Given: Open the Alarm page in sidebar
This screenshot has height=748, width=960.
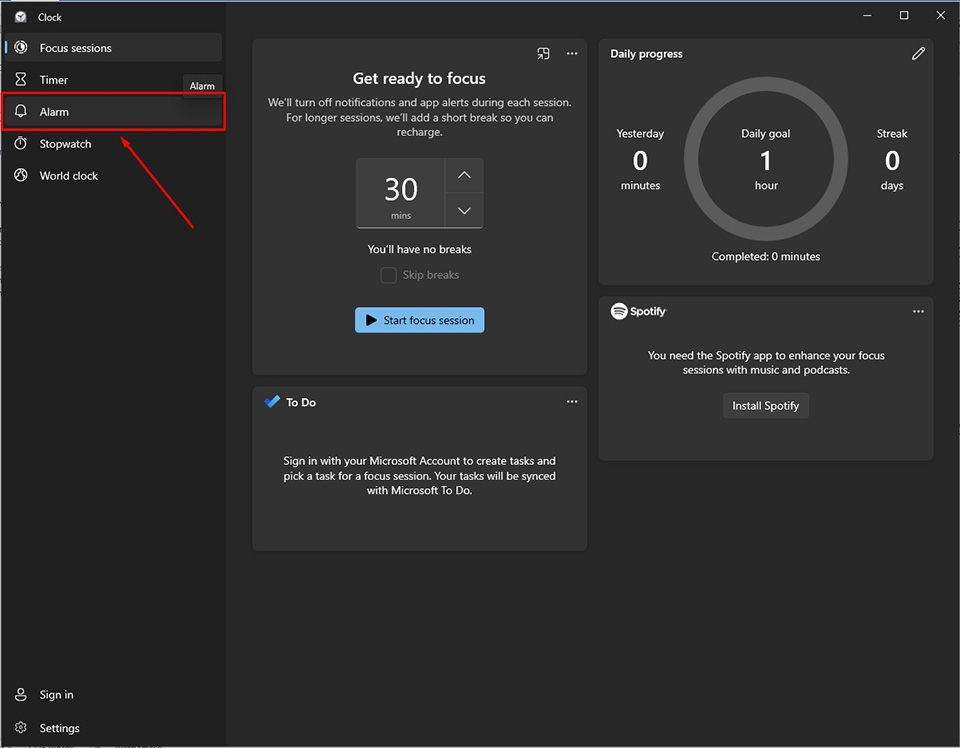Looking at the screenshot, I should click(114, 112).
